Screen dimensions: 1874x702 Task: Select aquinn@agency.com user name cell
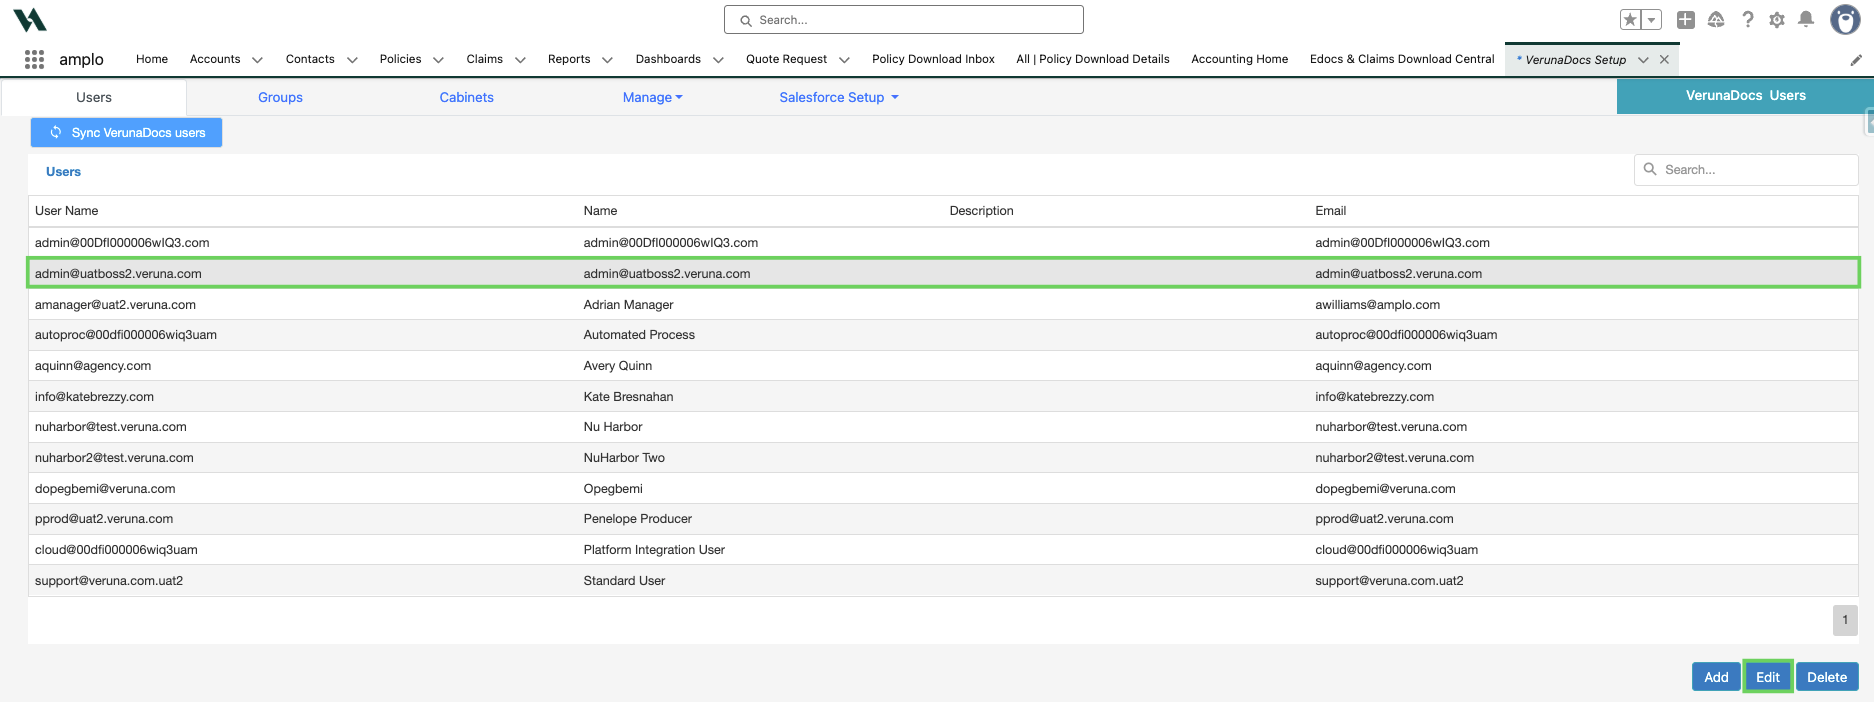pos(93,366)
